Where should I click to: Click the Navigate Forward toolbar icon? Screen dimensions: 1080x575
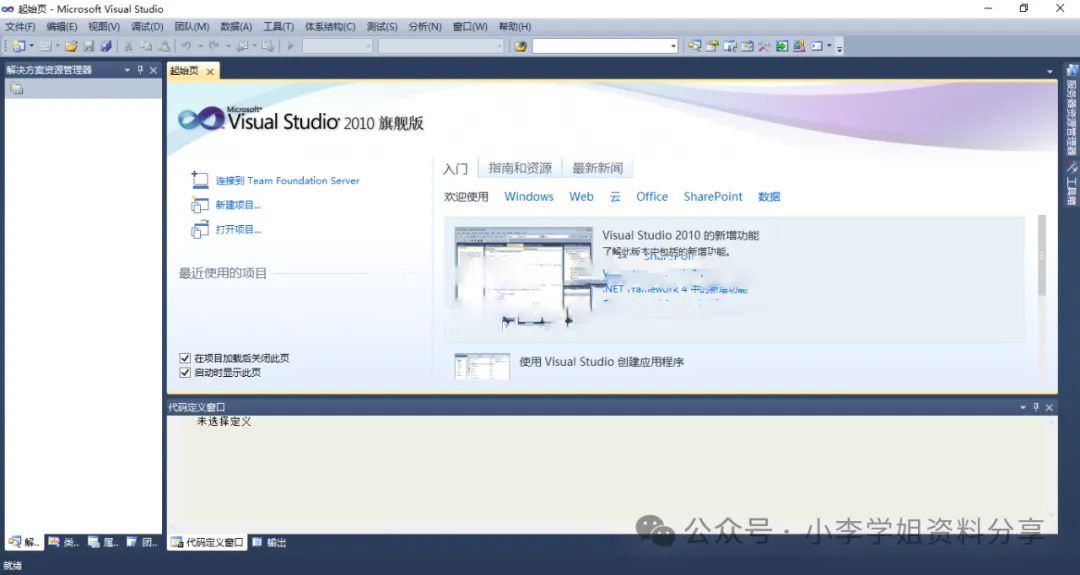point(267,46)
